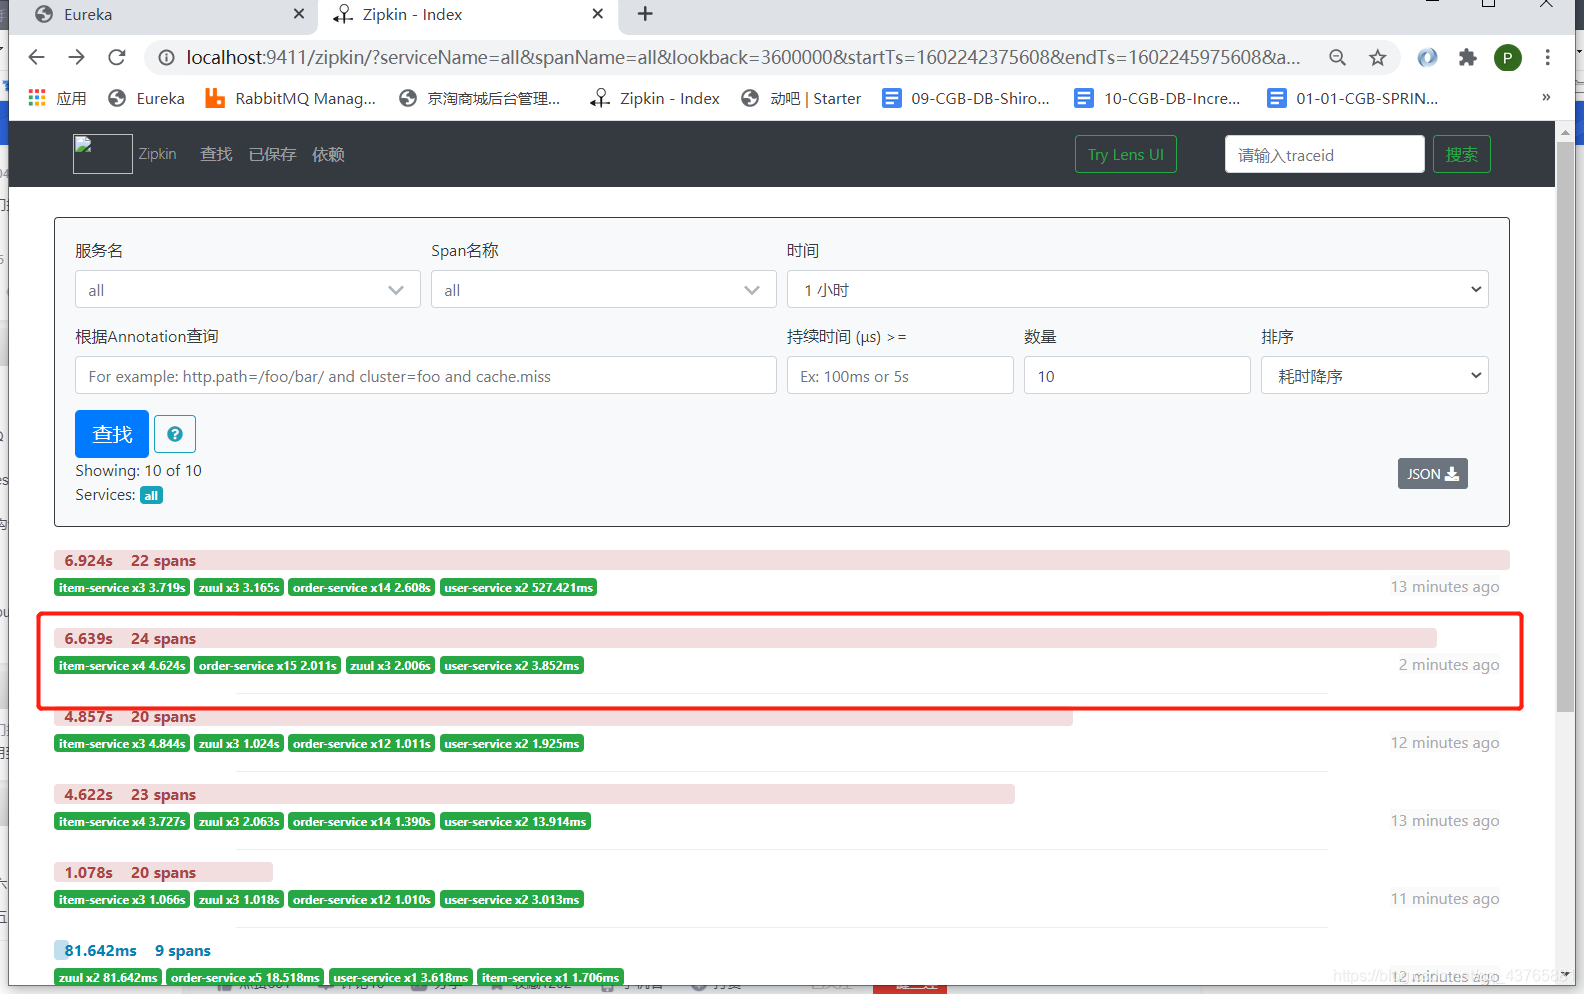Image resolution: width=1584 pixels, height=994 pixels.
Task: Open the 动吧 | Starter bookmark
Action: coord(802,98)
